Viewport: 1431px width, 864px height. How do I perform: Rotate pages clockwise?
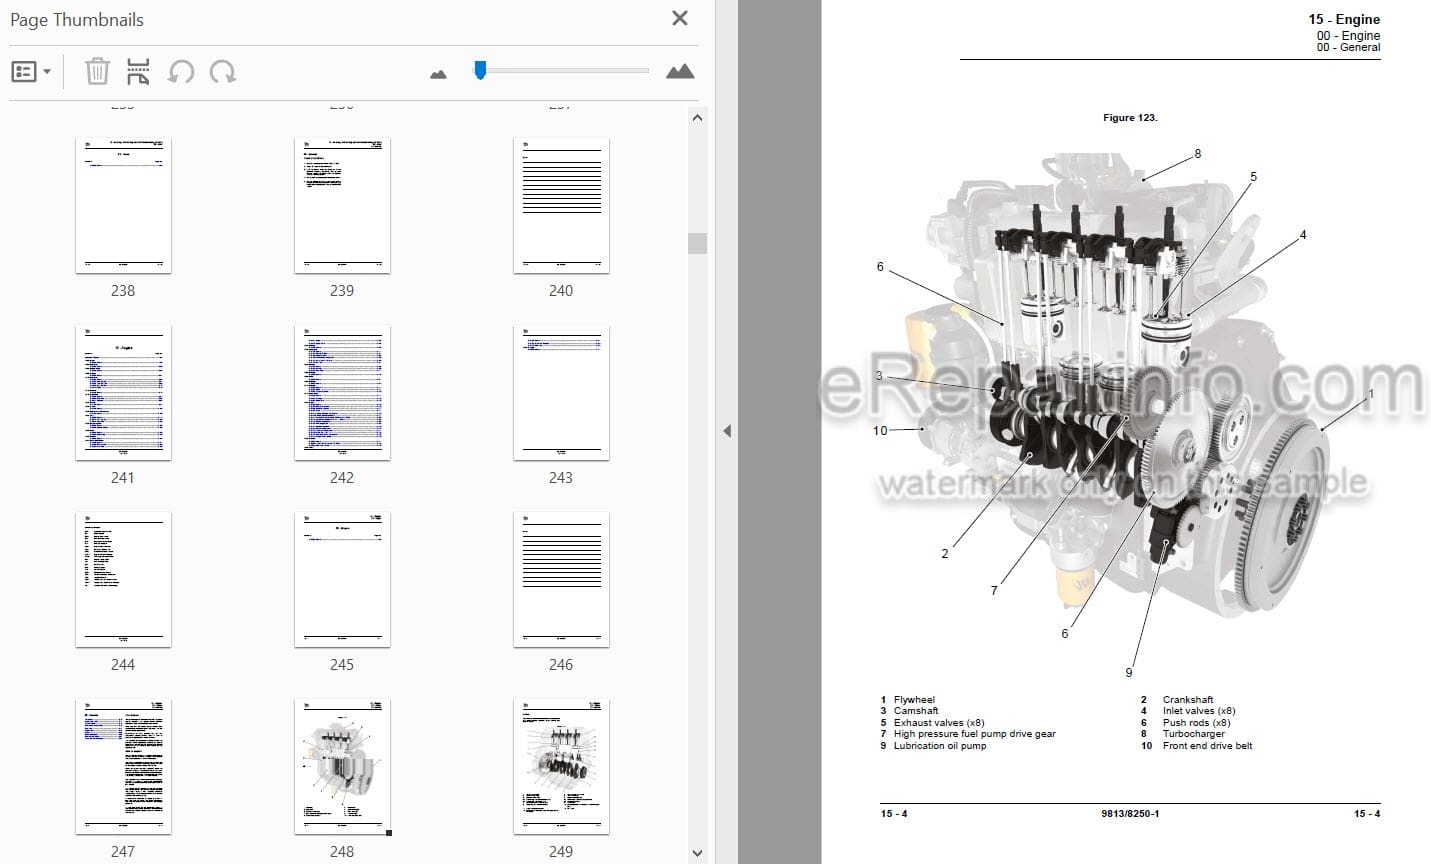coord(223,72)
